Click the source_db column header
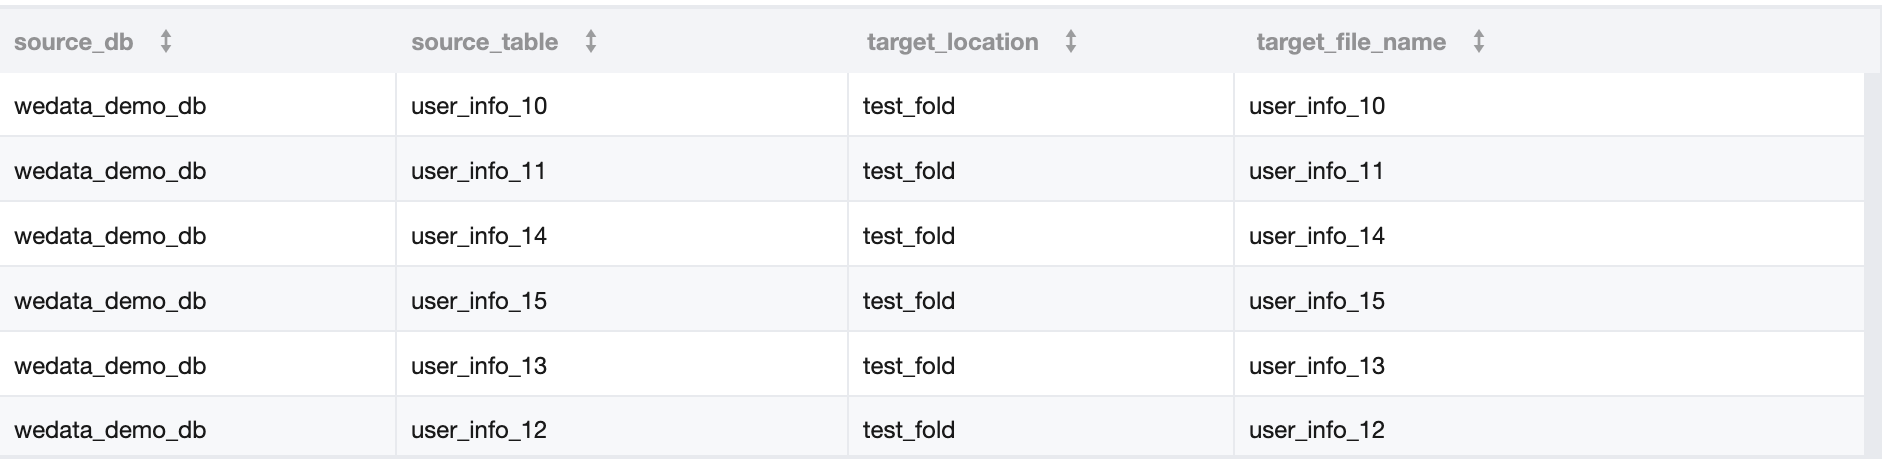The height and width of the screenshot is (468, 1882). tap(74, 42)
